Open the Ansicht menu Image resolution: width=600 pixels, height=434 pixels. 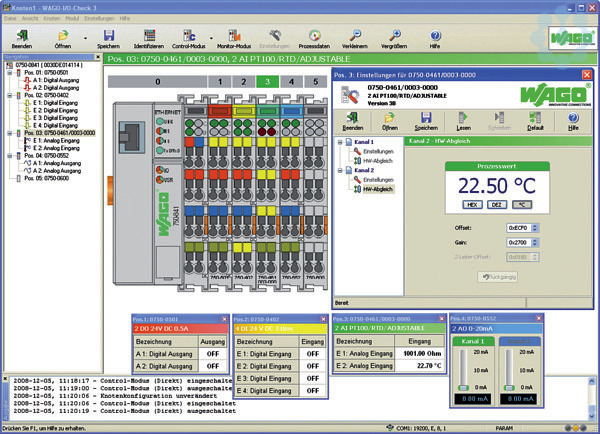pyautogui.click(x=30, y=19)
